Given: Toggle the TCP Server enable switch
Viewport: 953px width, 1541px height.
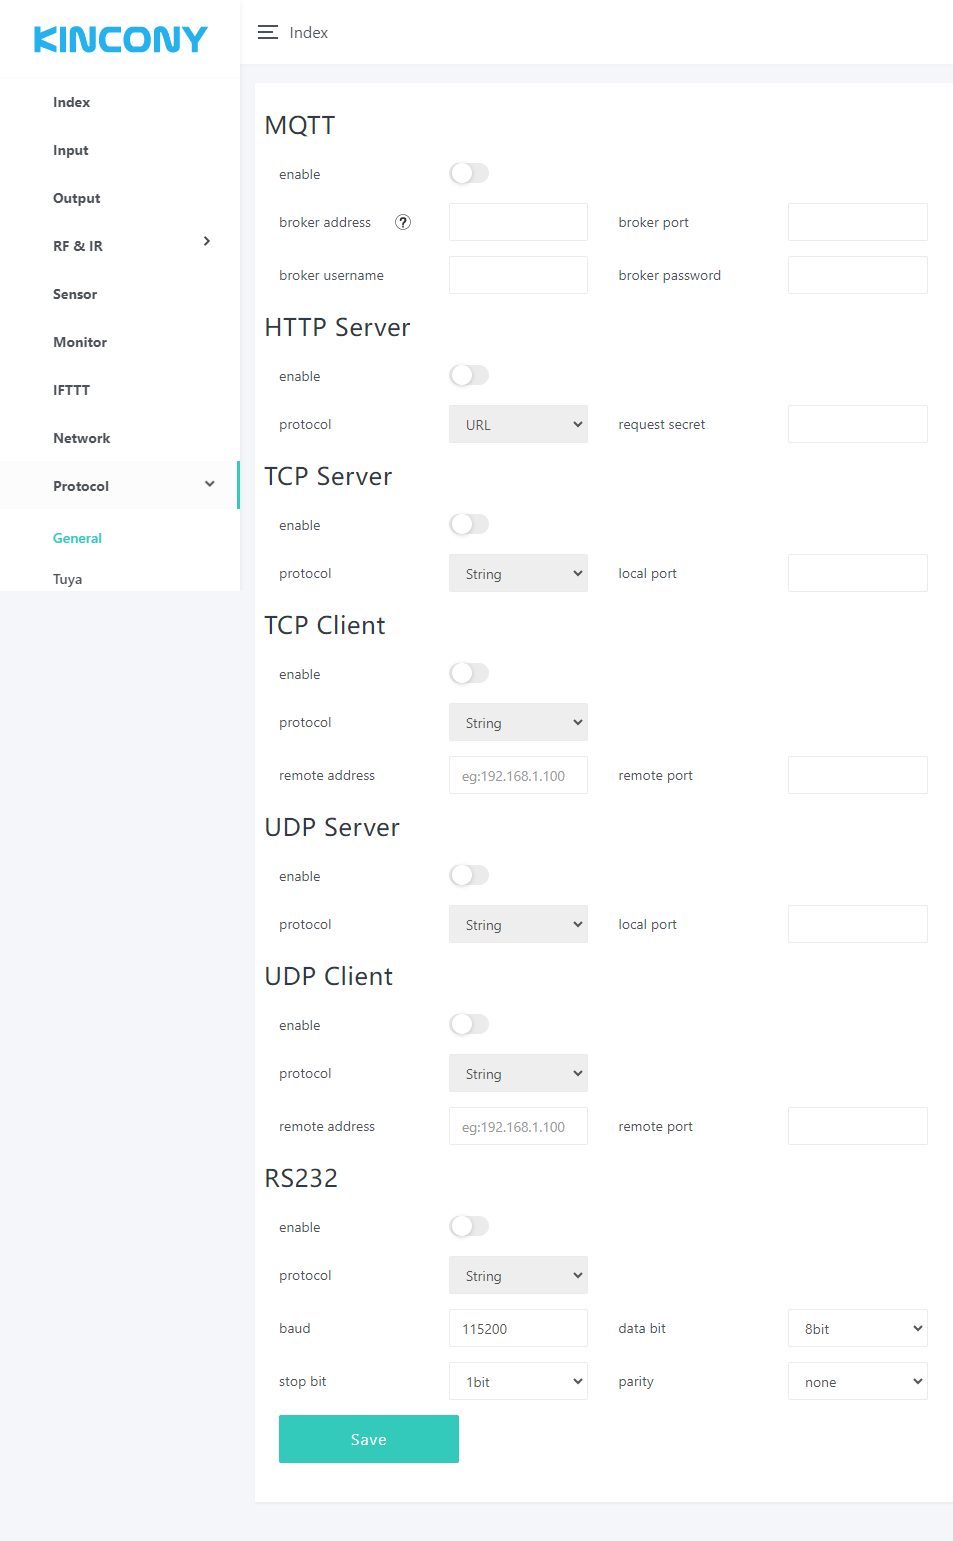Looking at the screenshot, I should [x=469, y=525].
